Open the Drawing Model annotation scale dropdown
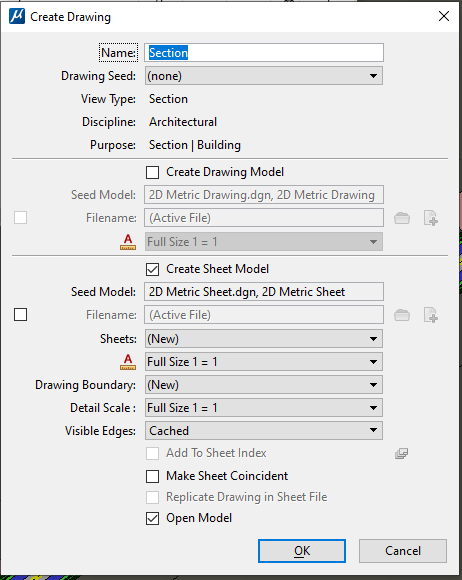This screenshot has height=580, width=462. pyautogui.click(x=264, y=242)
